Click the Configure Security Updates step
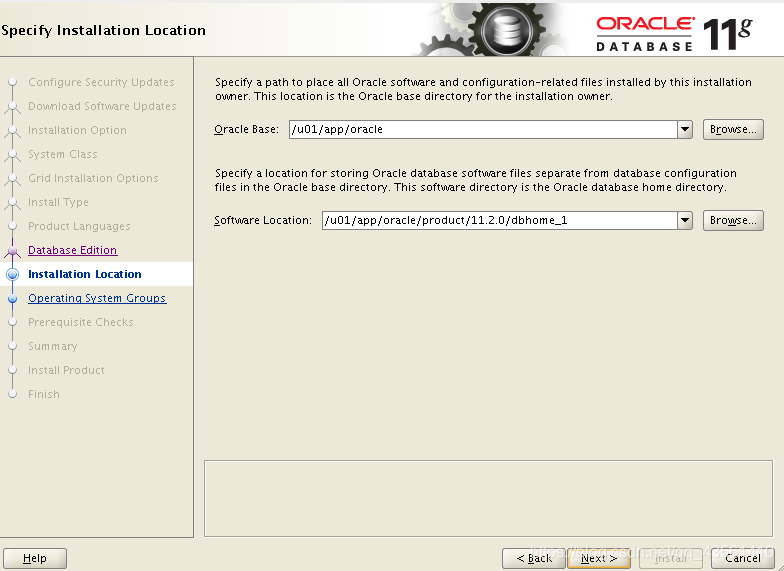 (101, 82)
